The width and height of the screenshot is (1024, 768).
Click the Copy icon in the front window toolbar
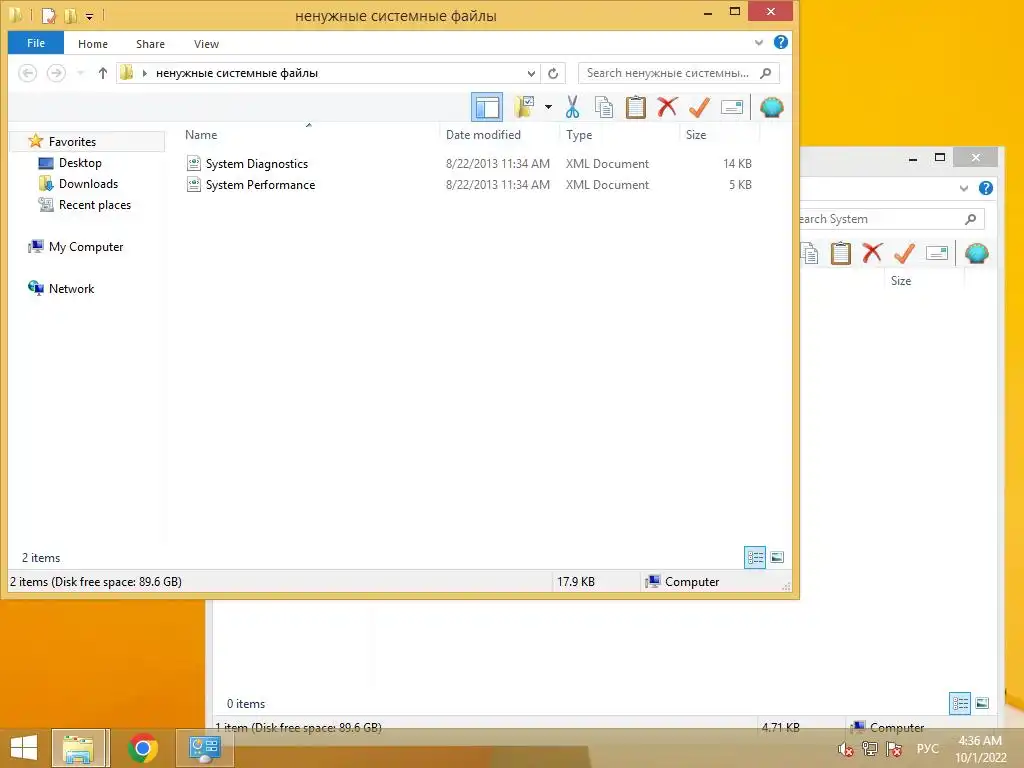[603, 107]
